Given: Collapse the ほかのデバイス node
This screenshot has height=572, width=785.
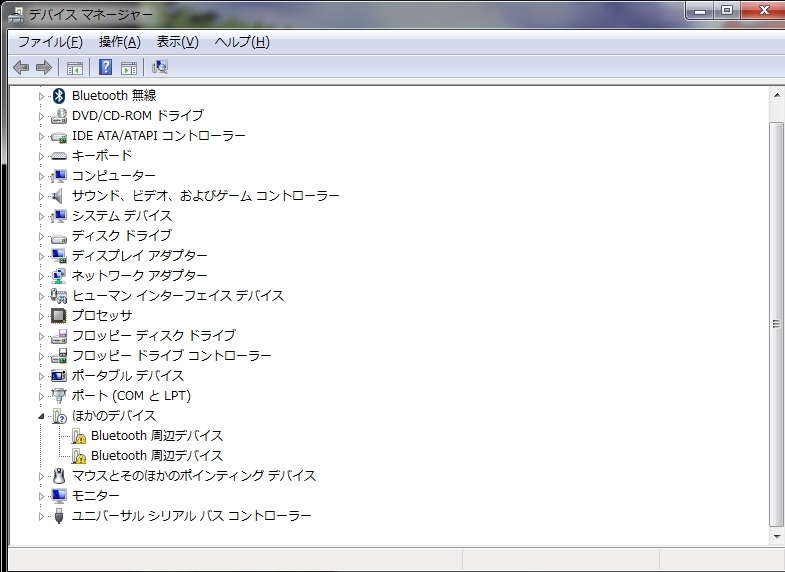Looking at the screenshot, I should click(42, 416).
